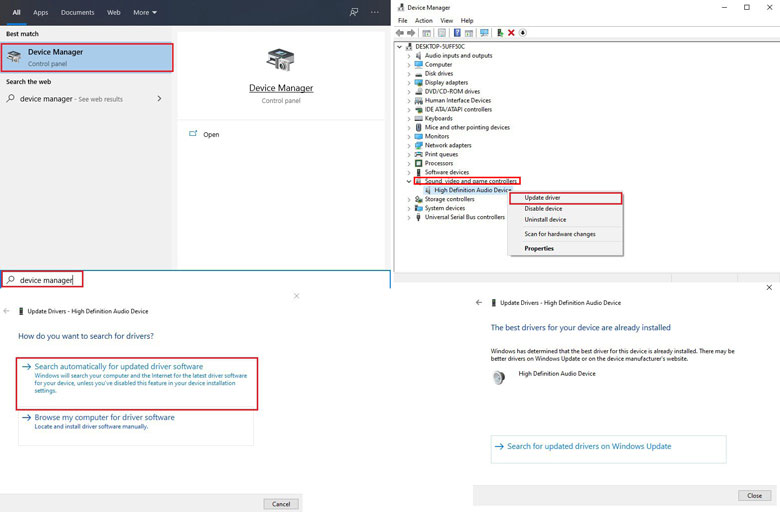Expand the Keyboards category
This screenshot has height=512, width=780.
(x=409, y=118)
